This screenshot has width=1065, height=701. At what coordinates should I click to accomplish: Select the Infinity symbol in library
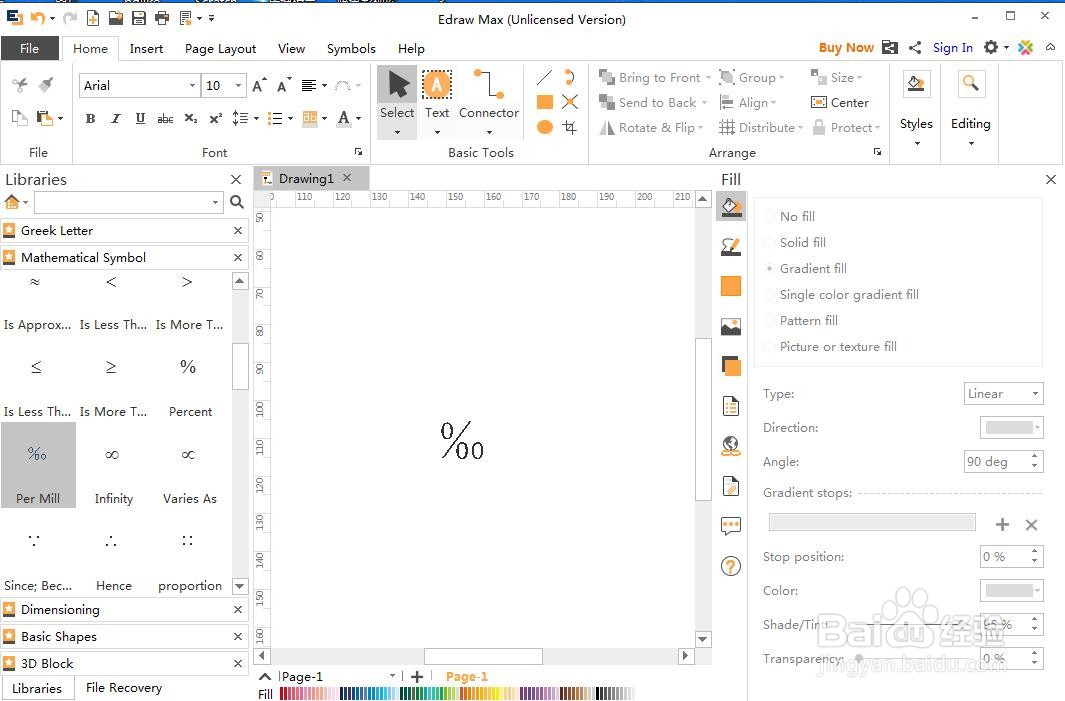113,465
